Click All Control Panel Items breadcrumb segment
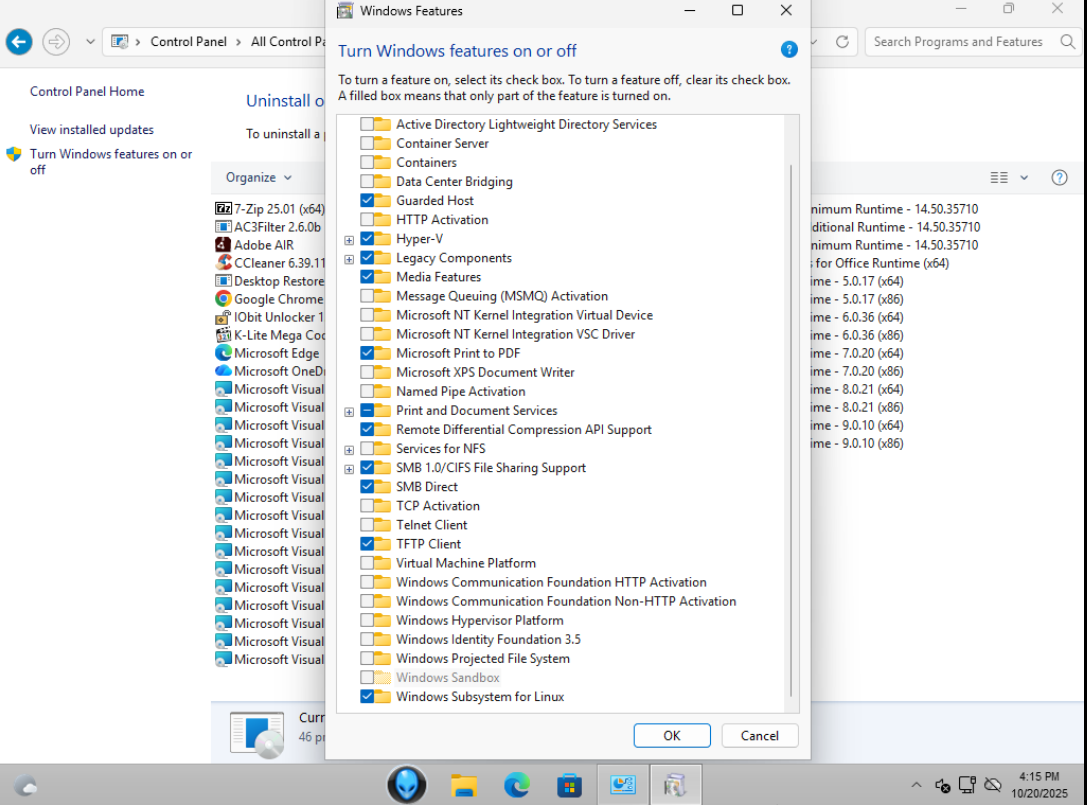The height and width of the screenshot is (805, 1087). (287, 42)
